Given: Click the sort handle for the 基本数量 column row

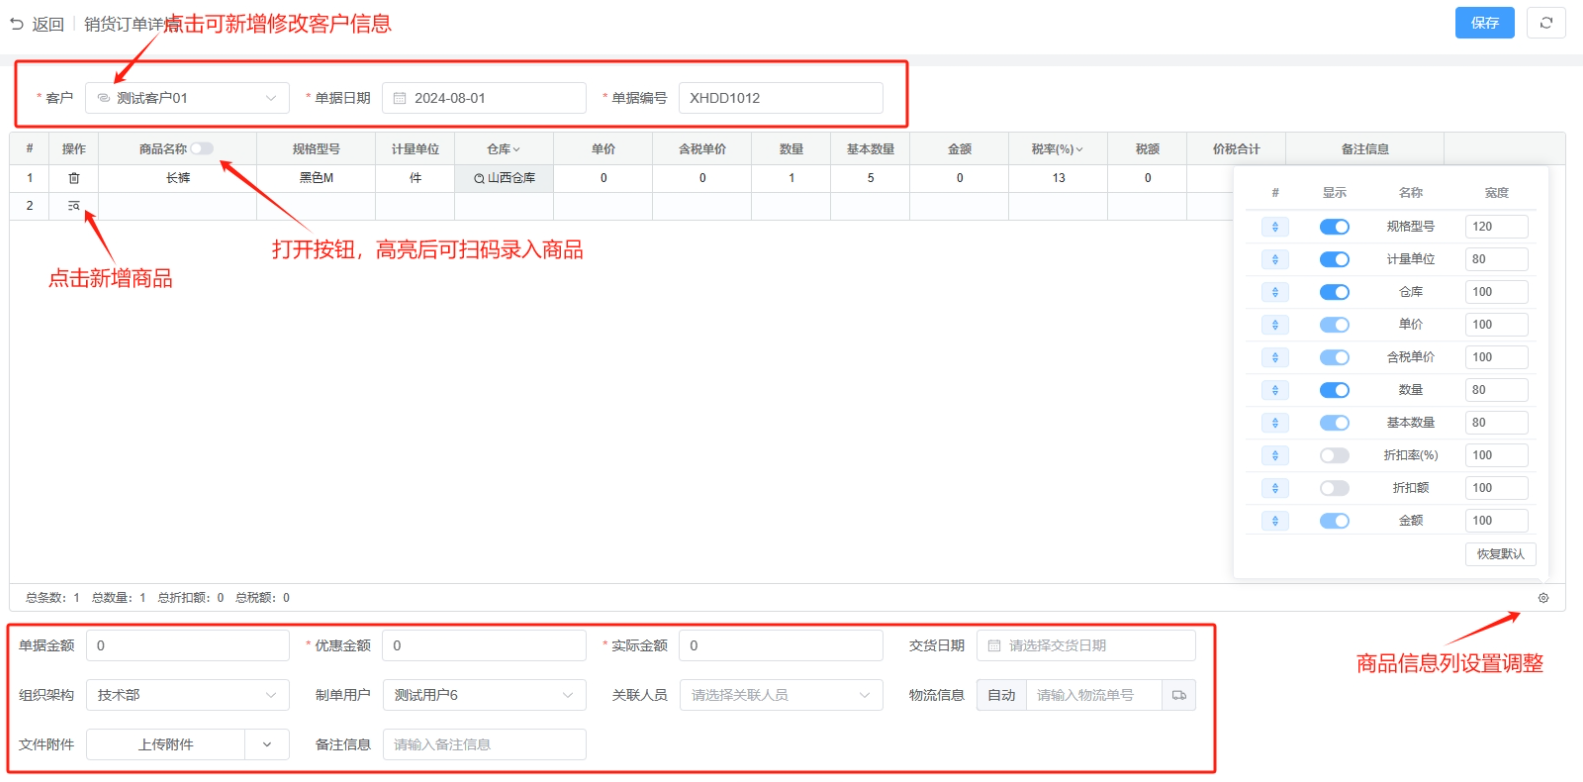Looking at the screenshot, I should tap(1275, 423).
